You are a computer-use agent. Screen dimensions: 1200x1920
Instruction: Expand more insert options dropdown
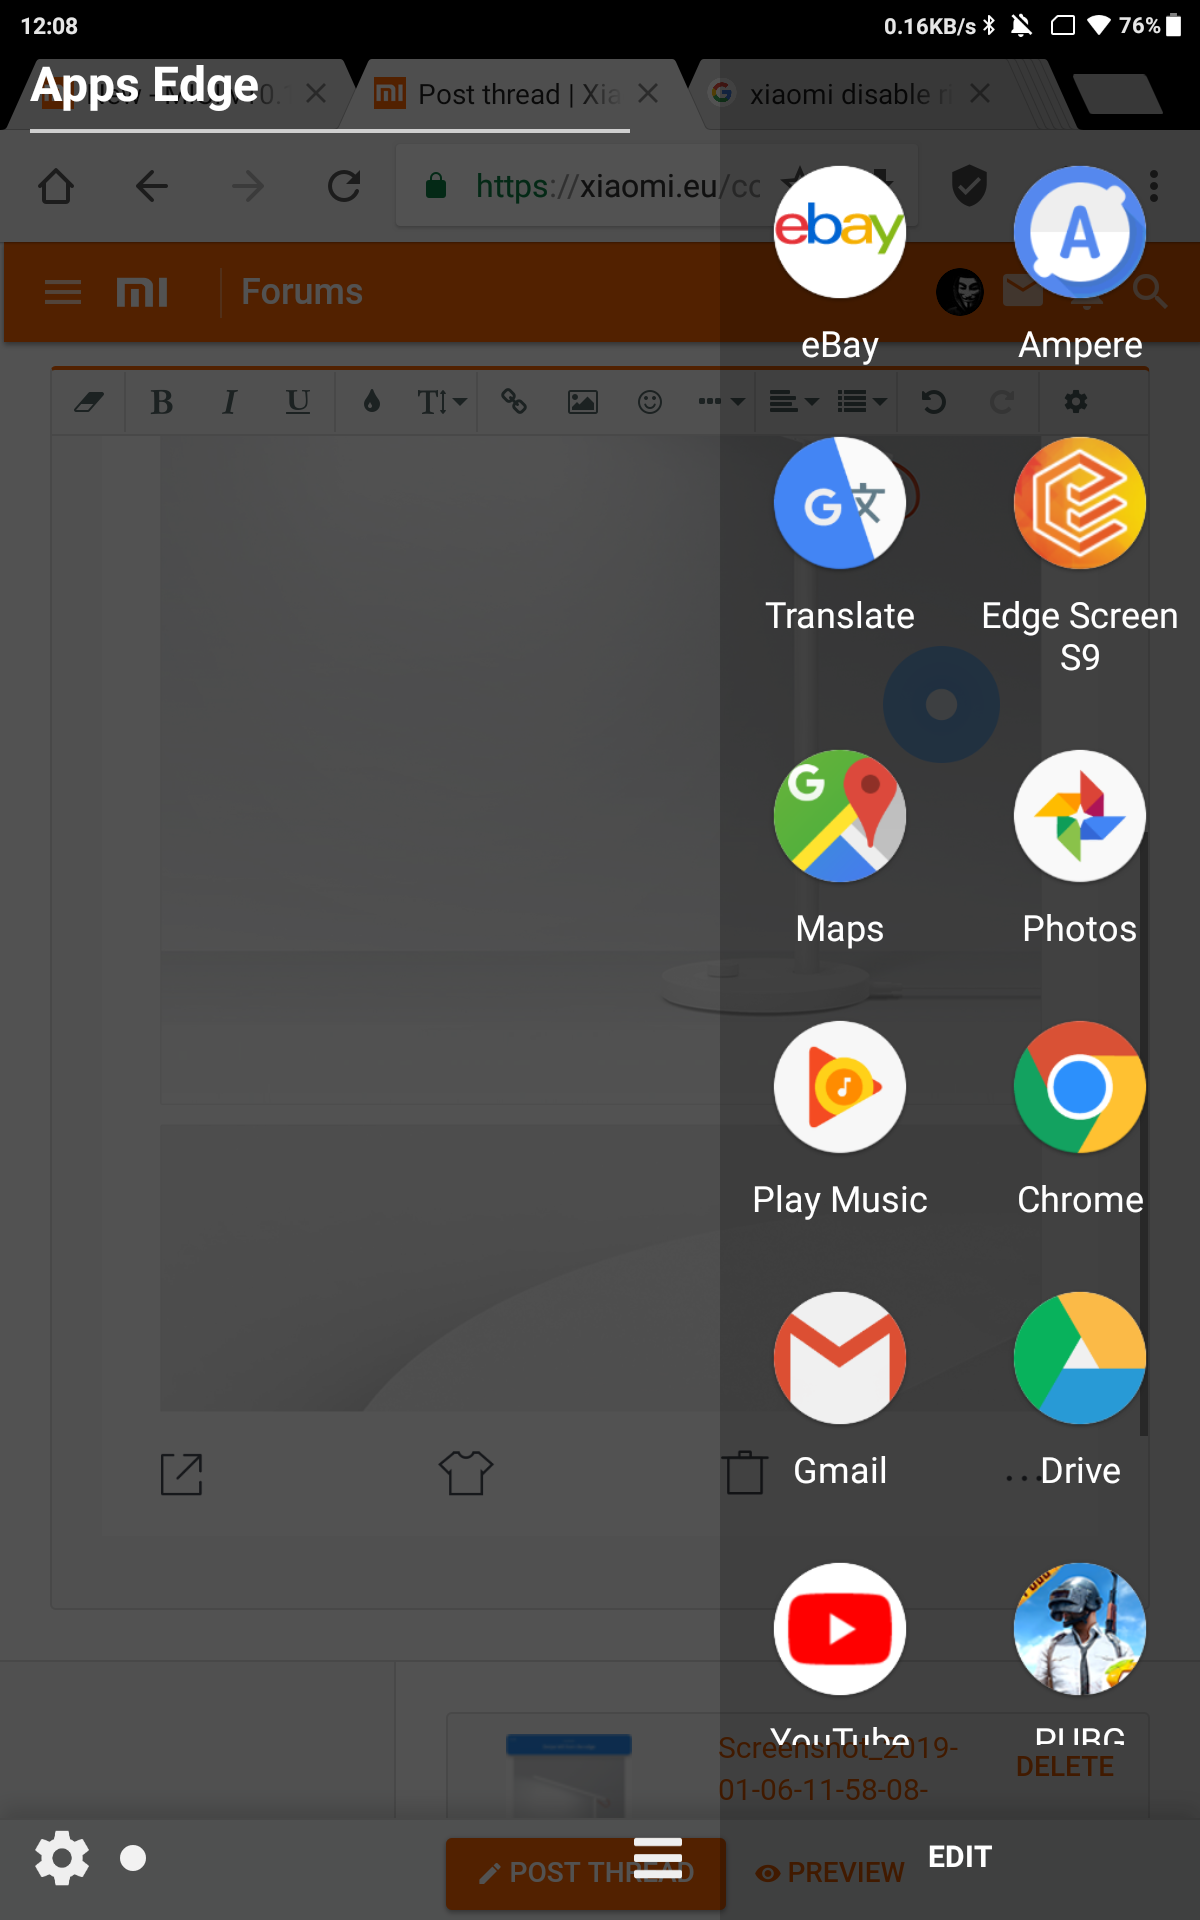click(x=721, y=402)
